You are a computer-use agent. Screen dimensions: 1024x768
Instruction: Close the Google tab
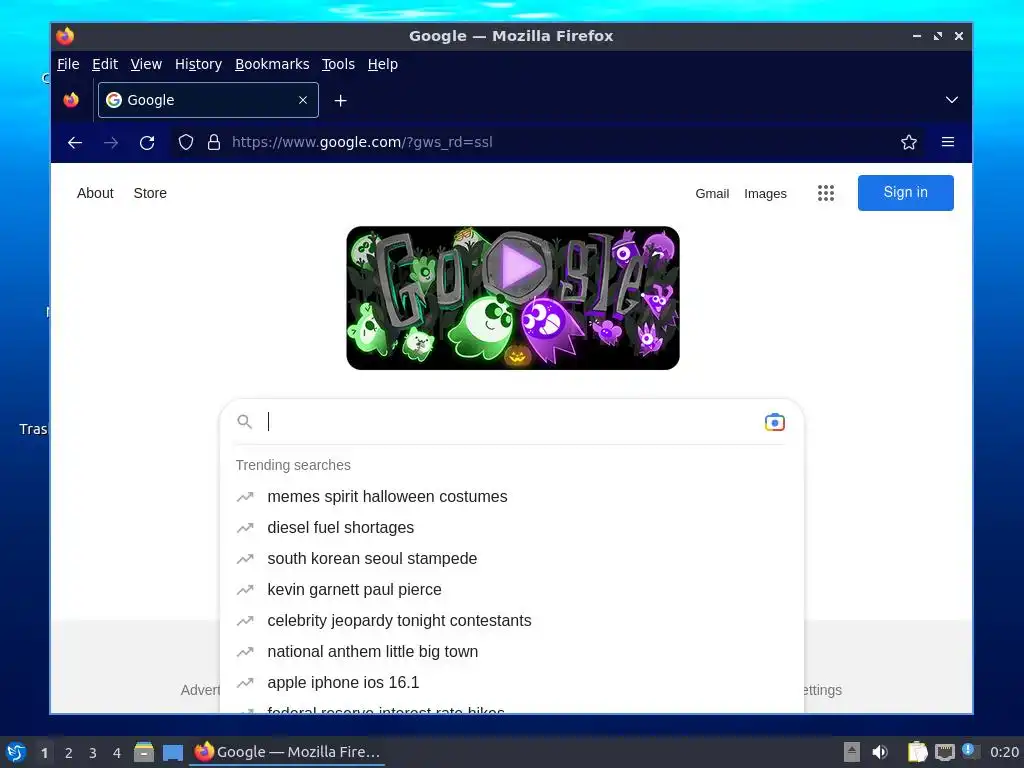(x=303, y=100)
